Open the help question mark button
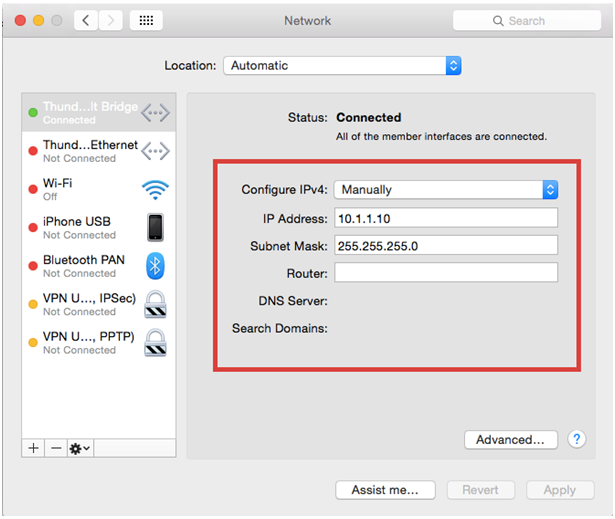The width and height of the screenshot is (615, 519). pyautogui.click(x=576, y=439)
